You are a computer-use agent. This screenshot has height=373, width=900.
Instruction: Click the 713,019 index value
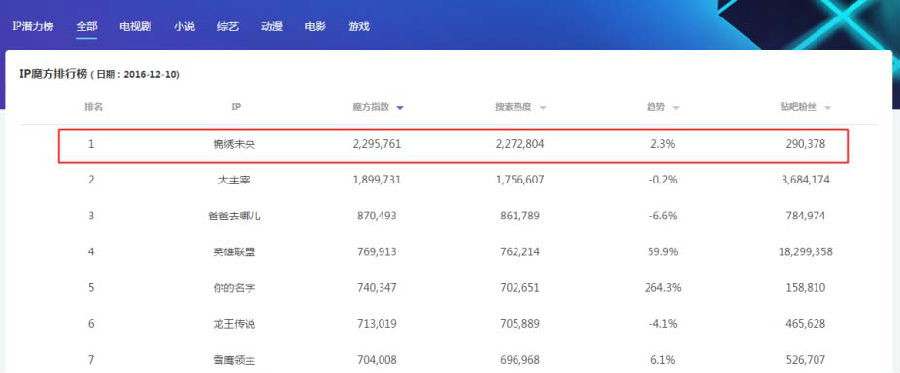click(377, 324)
